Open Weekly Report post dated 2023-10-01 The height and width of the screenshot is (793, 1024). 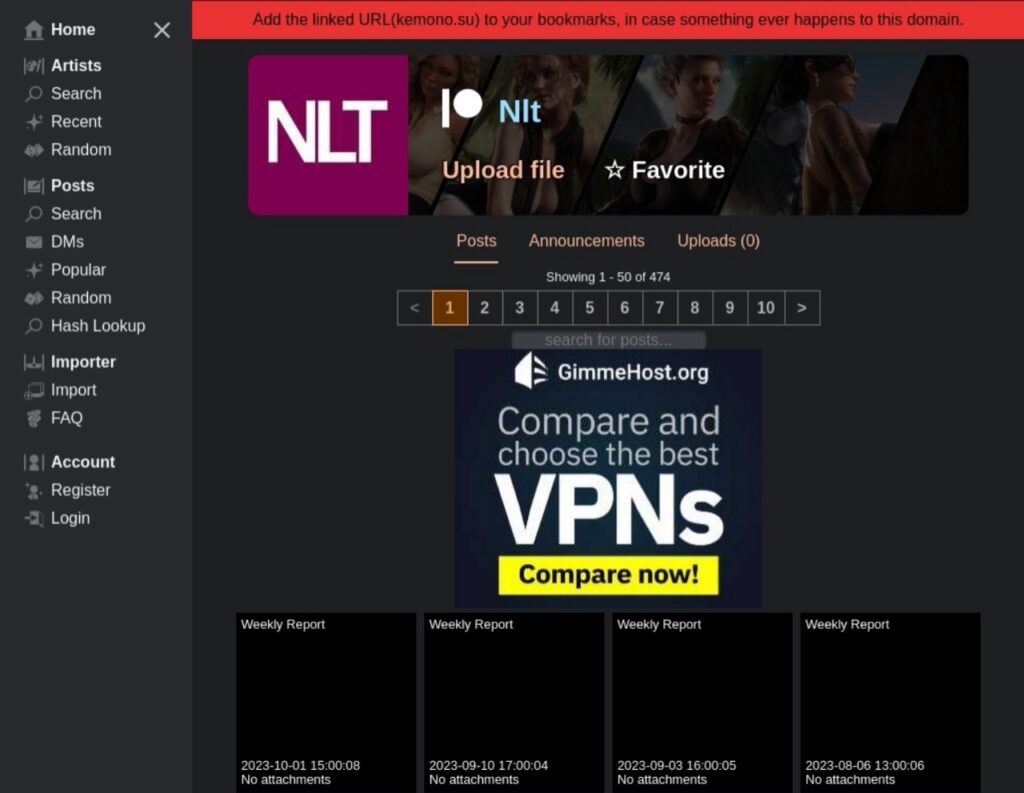point(326,702)
